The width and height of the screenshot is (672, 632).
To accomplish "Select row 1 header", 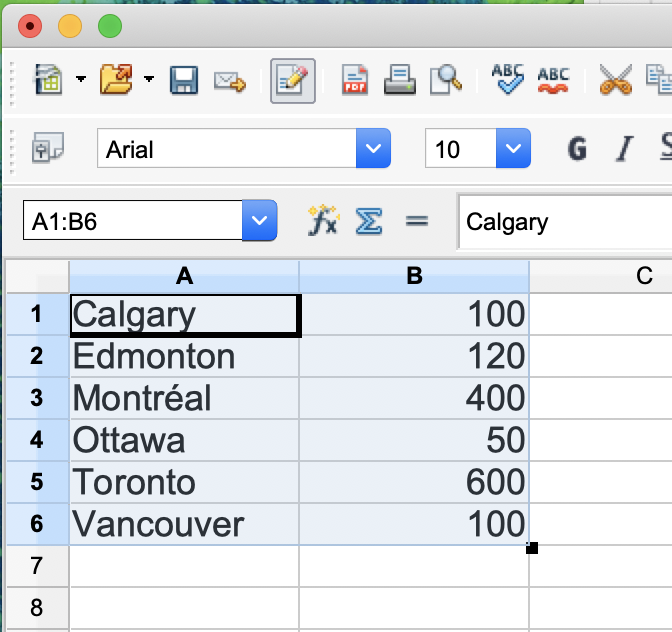I will pyautogui.click(x=37, y=314).
